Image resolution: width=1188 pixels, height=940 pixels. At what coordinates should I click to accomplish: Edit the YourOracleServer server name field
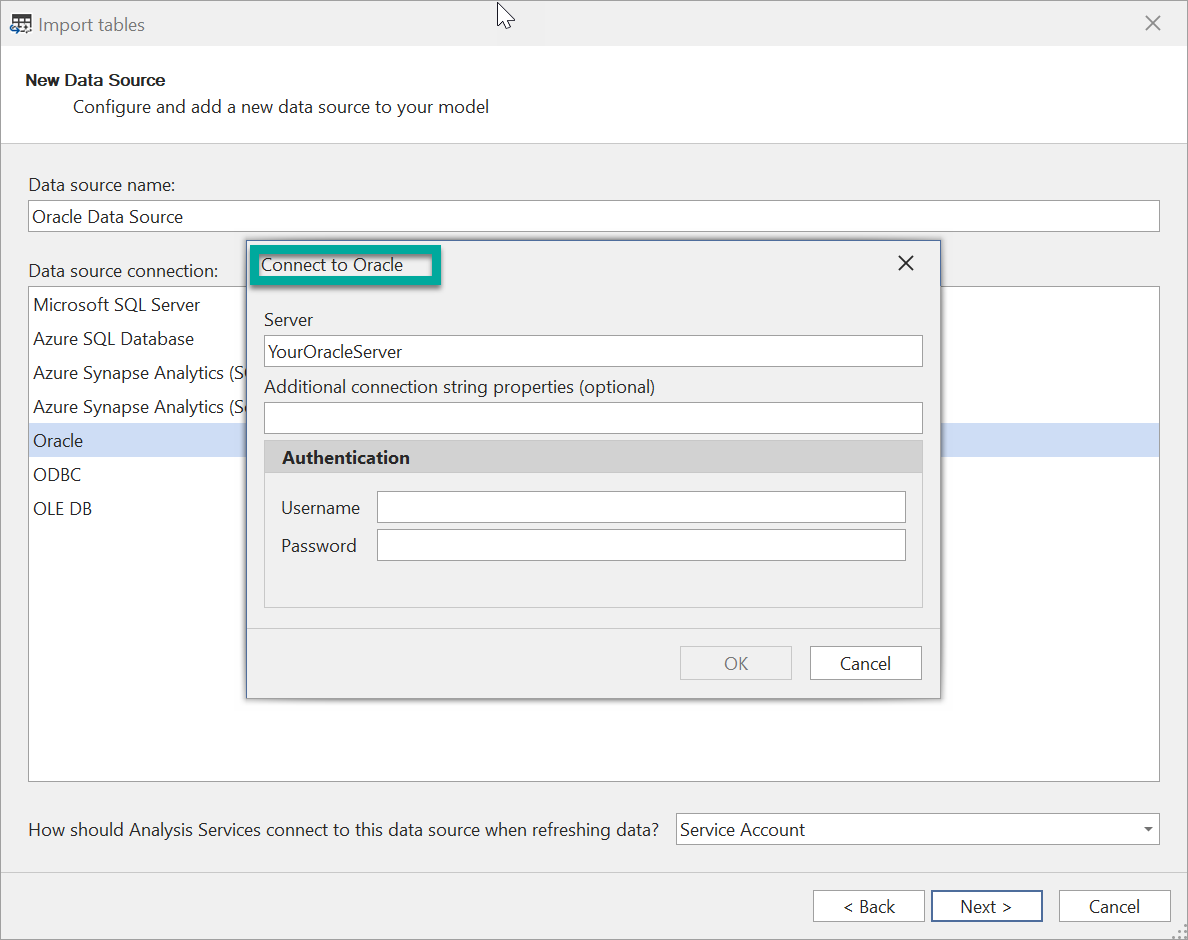click(593, 351)
